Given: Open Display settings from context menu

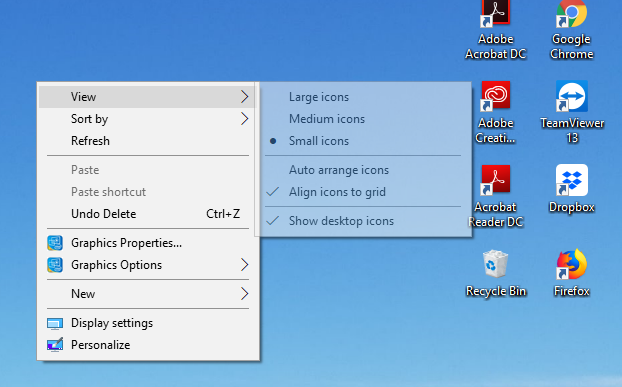Looking at the screenshot, I should coord(148,323).
